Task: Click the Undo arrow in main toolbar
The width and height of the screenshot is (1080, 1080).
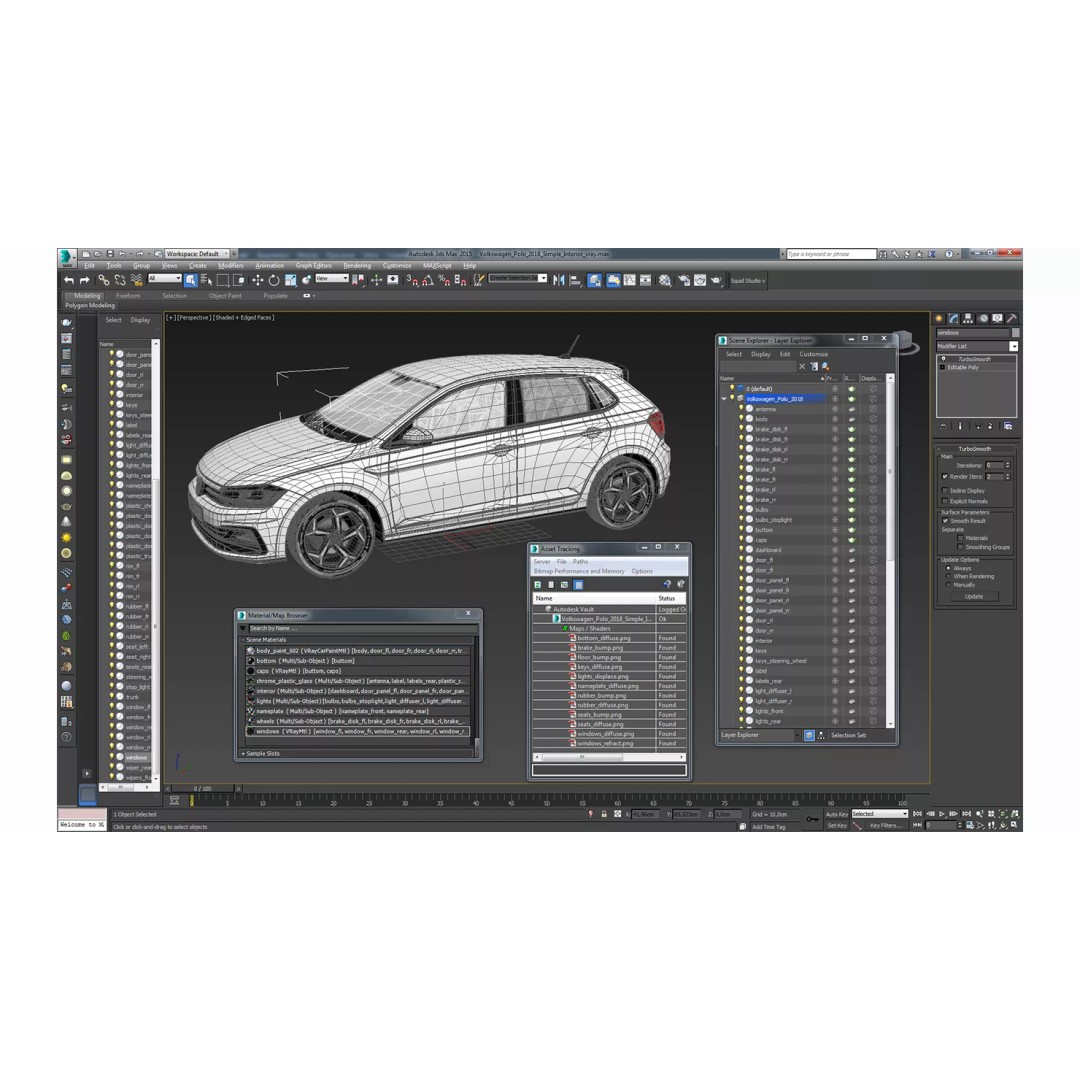Action: pos(69,280)
